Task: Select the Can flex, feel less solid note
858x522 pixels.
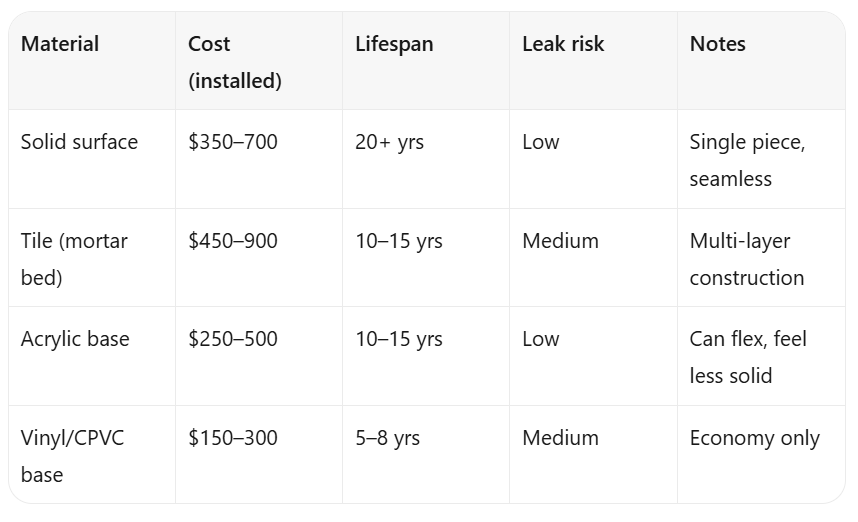Action: coord(761,356)
